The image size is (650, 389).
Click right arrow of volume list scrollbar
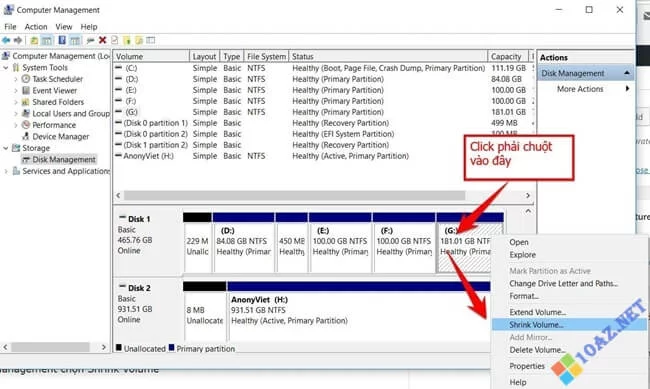[528, 195]
